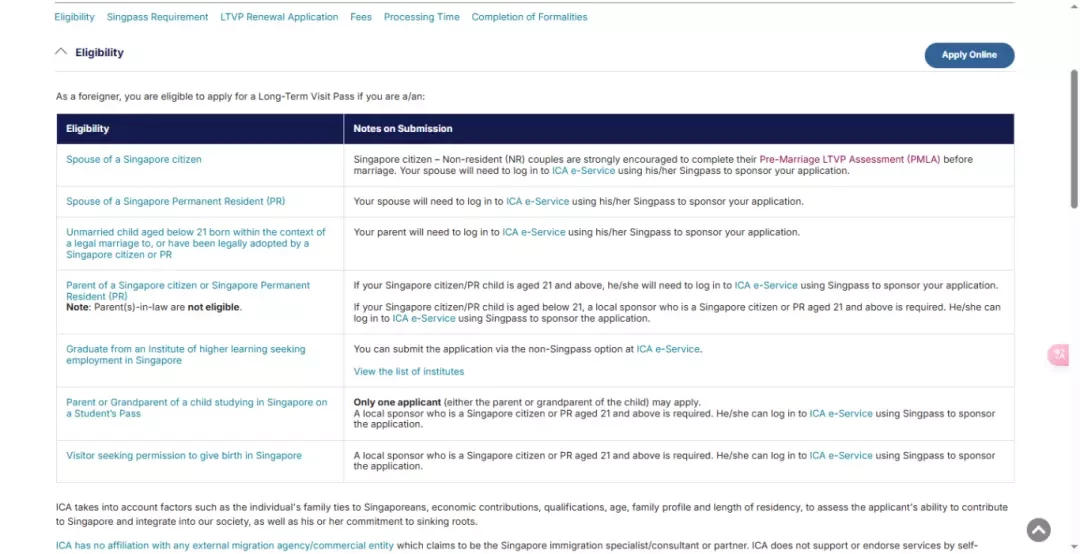Jump to LTVP Renewal Application section

click(279, 17)
